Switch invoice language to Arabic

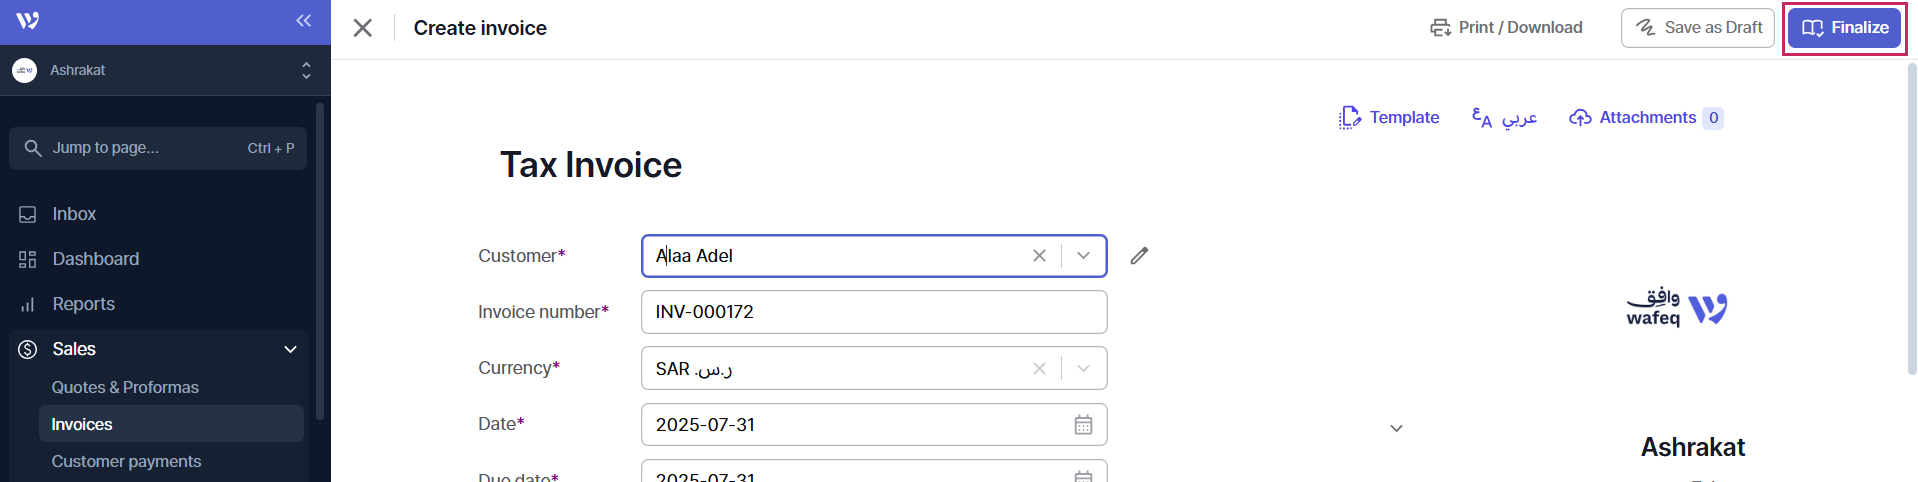[1504, 118]
